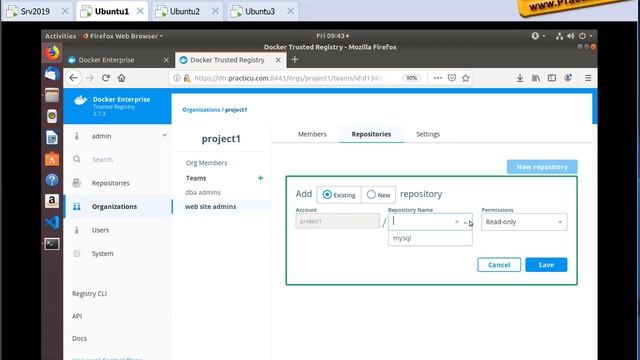Open Firefox from the Ubuntu dock
640x360 pixels.
tap(52, 53)
